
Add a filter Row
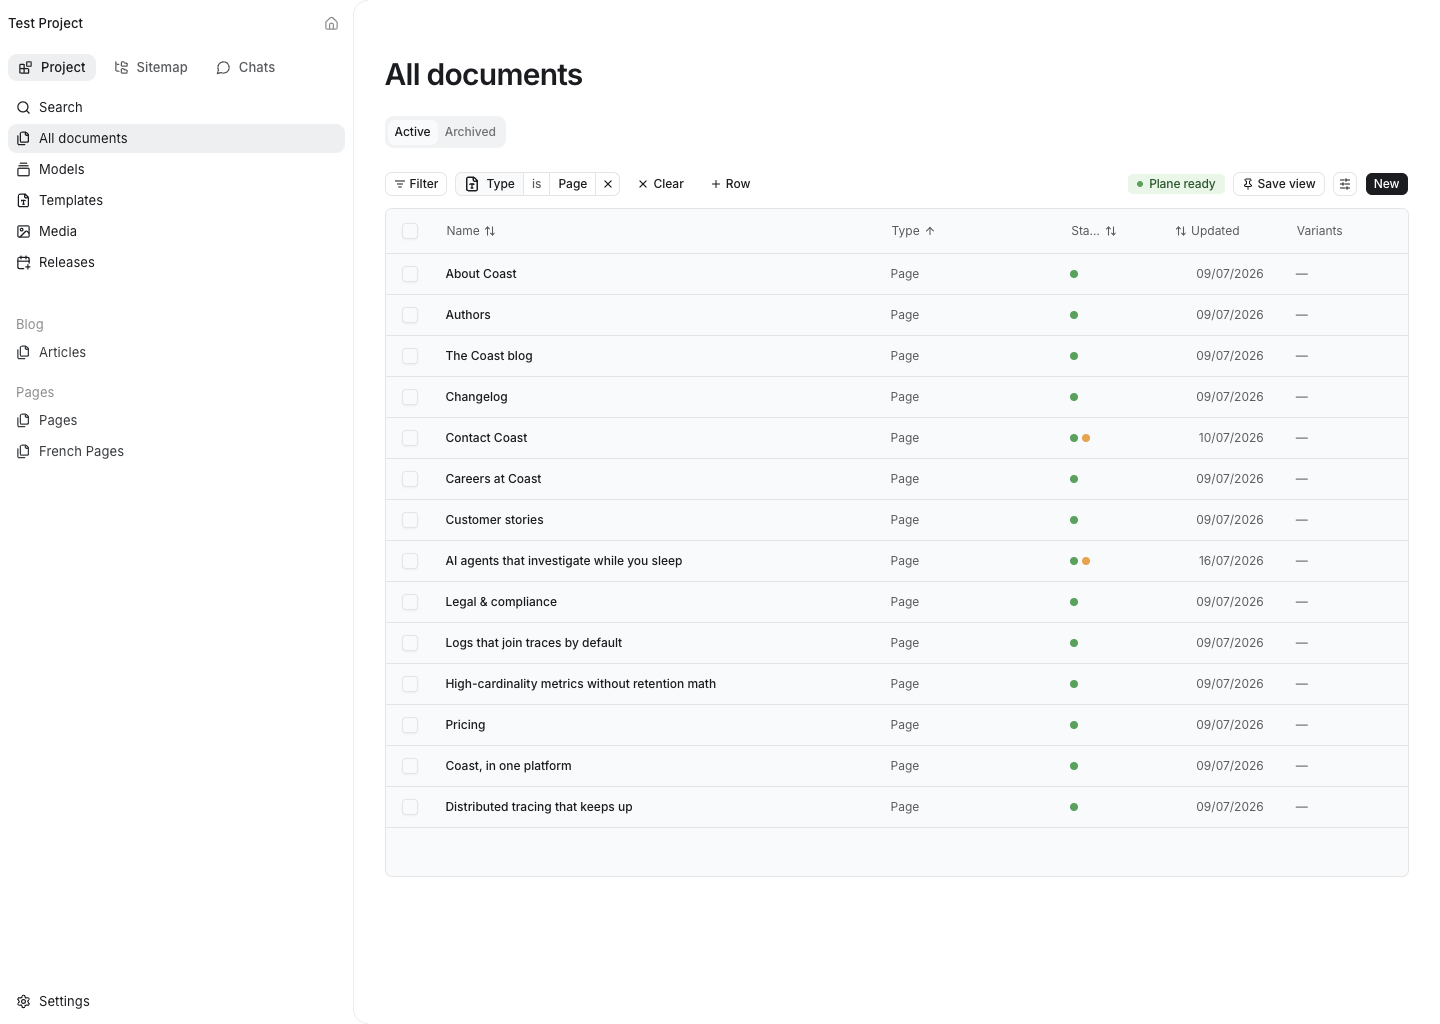(730, 184)
